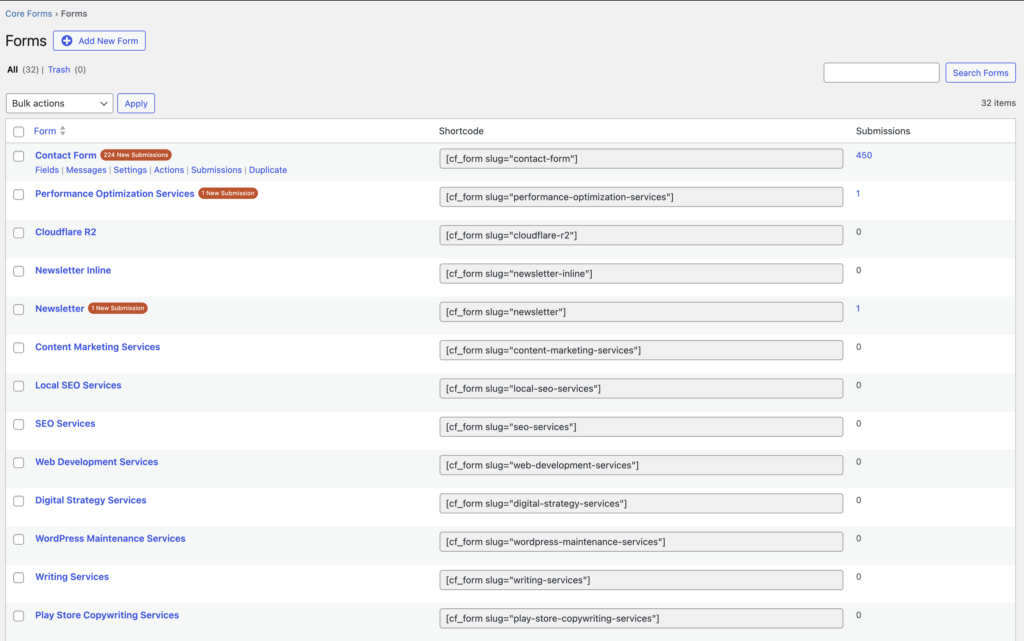This screenshot has height=641, width=1024.
Task: Click the plus icon on Add New Form
Action: coord(67,40)
